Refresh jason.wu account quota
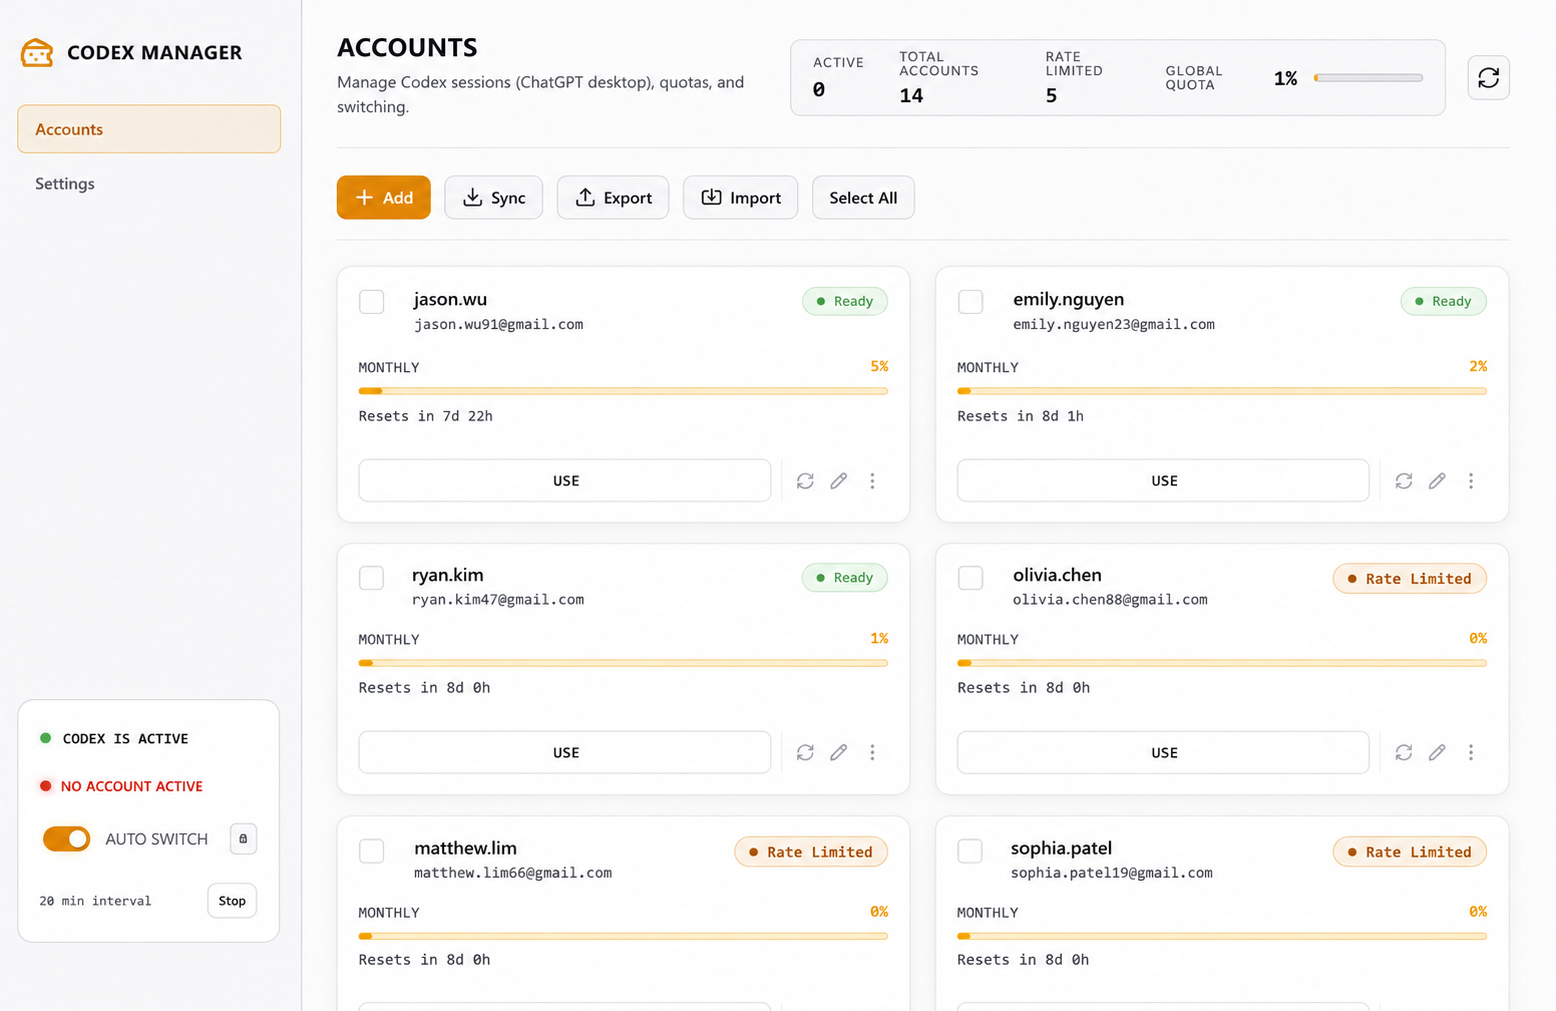 pyautogui.click(x=805, y=481)
